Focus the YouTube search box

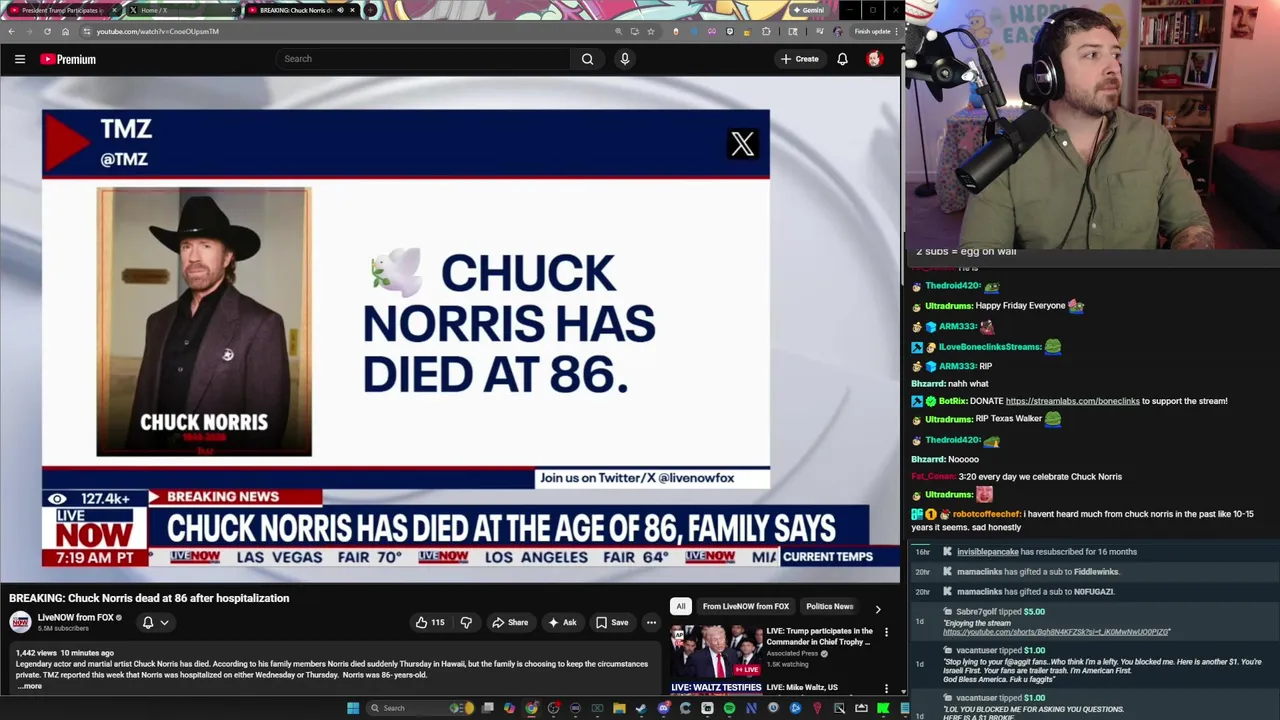coord(423,59)
